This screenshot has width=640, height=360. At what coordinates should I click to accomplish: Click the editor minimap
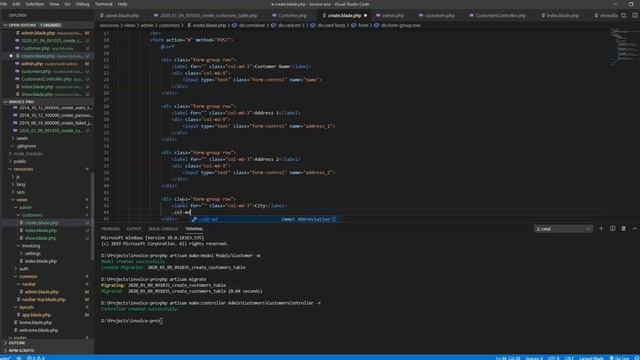click(624, 47)
